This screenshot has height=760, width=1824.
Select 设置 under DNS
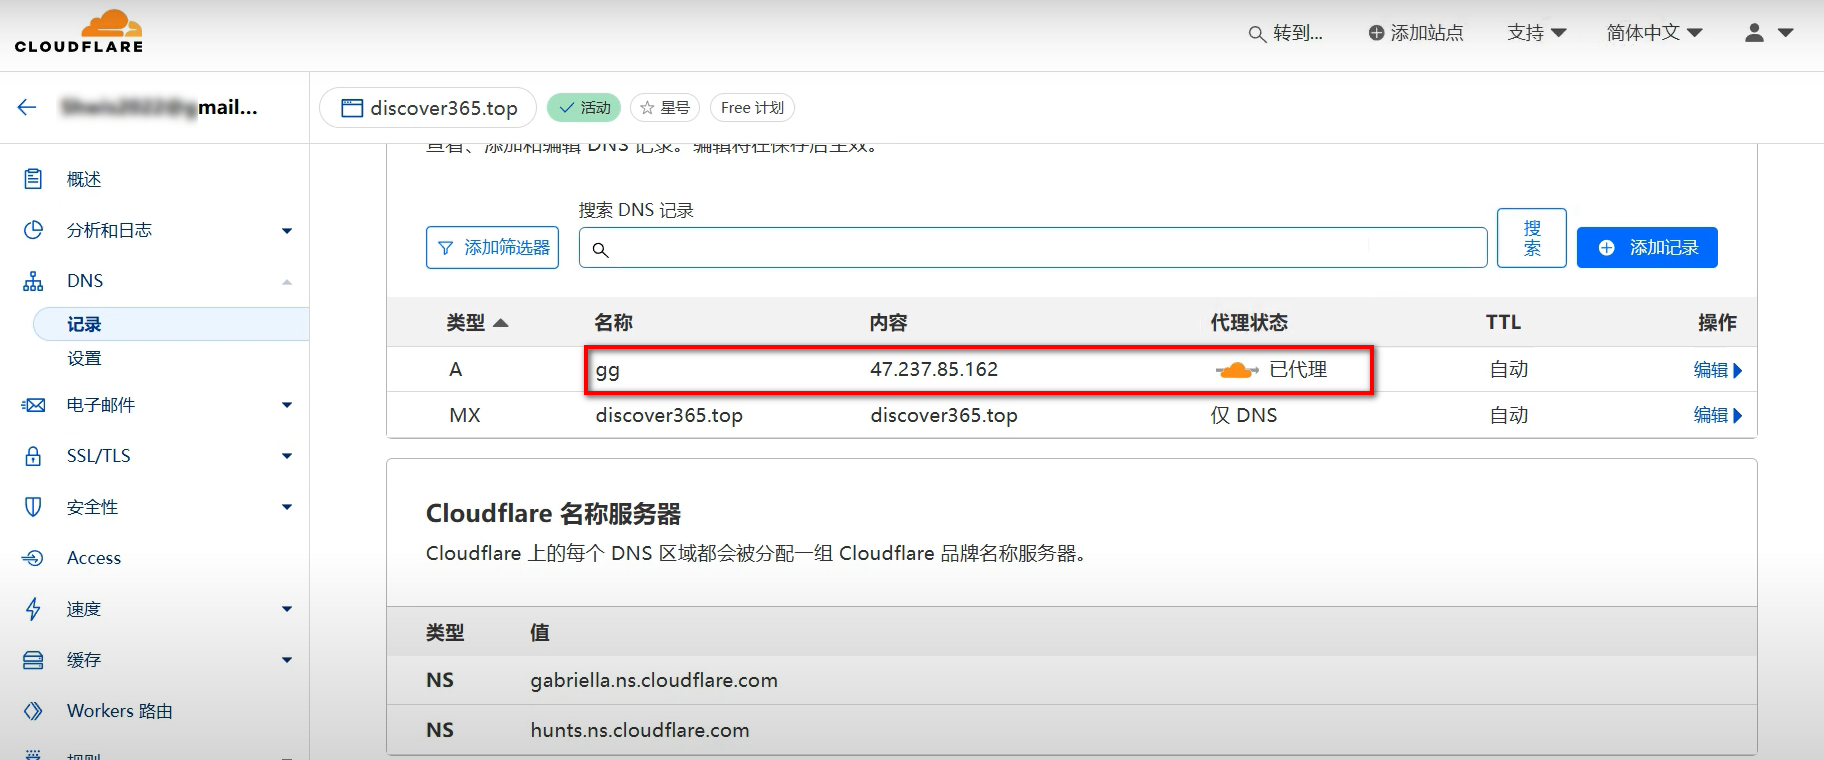click(x=84, y=358)
